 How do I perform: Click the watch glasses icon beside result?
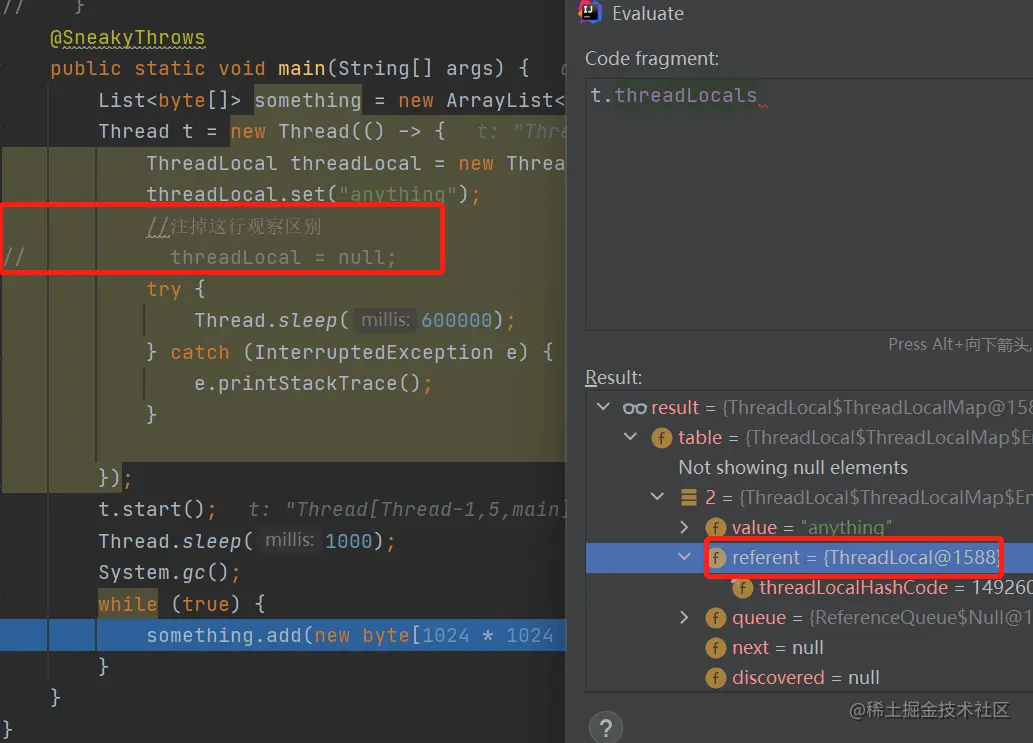tap(634, 408)
